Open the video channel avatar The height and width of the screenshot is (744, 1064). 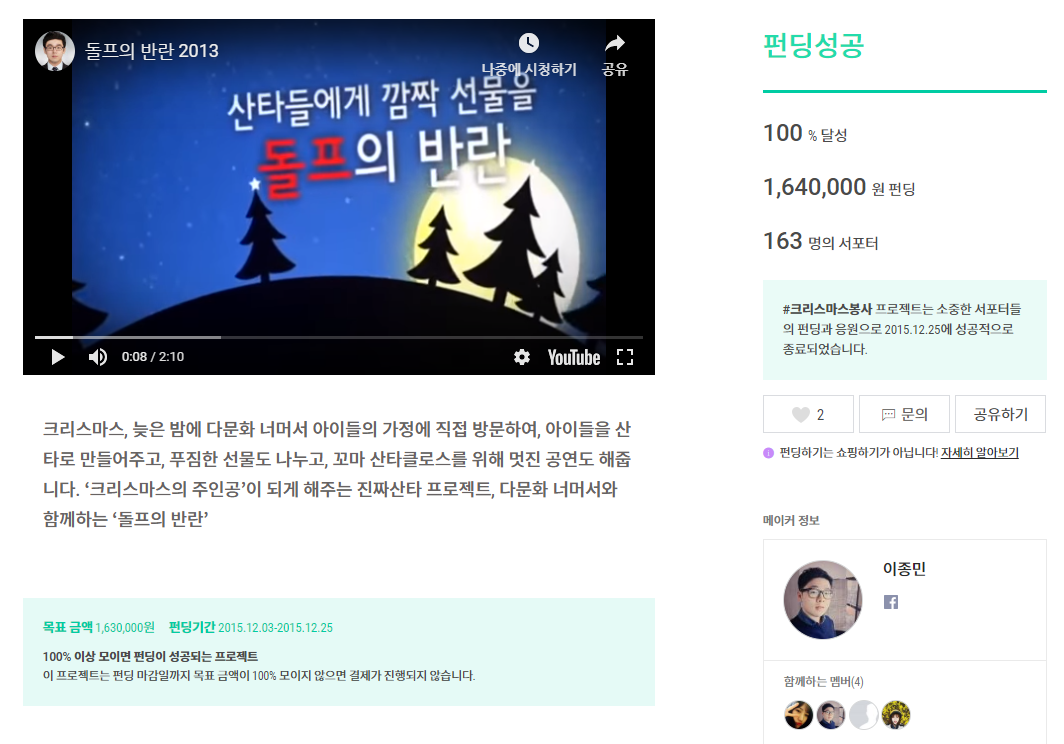(x=55, y=51)
